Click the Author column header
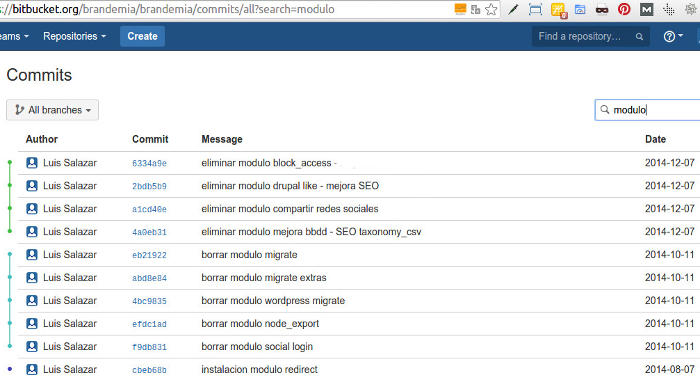700x380 pixels. tap(42, 139)
